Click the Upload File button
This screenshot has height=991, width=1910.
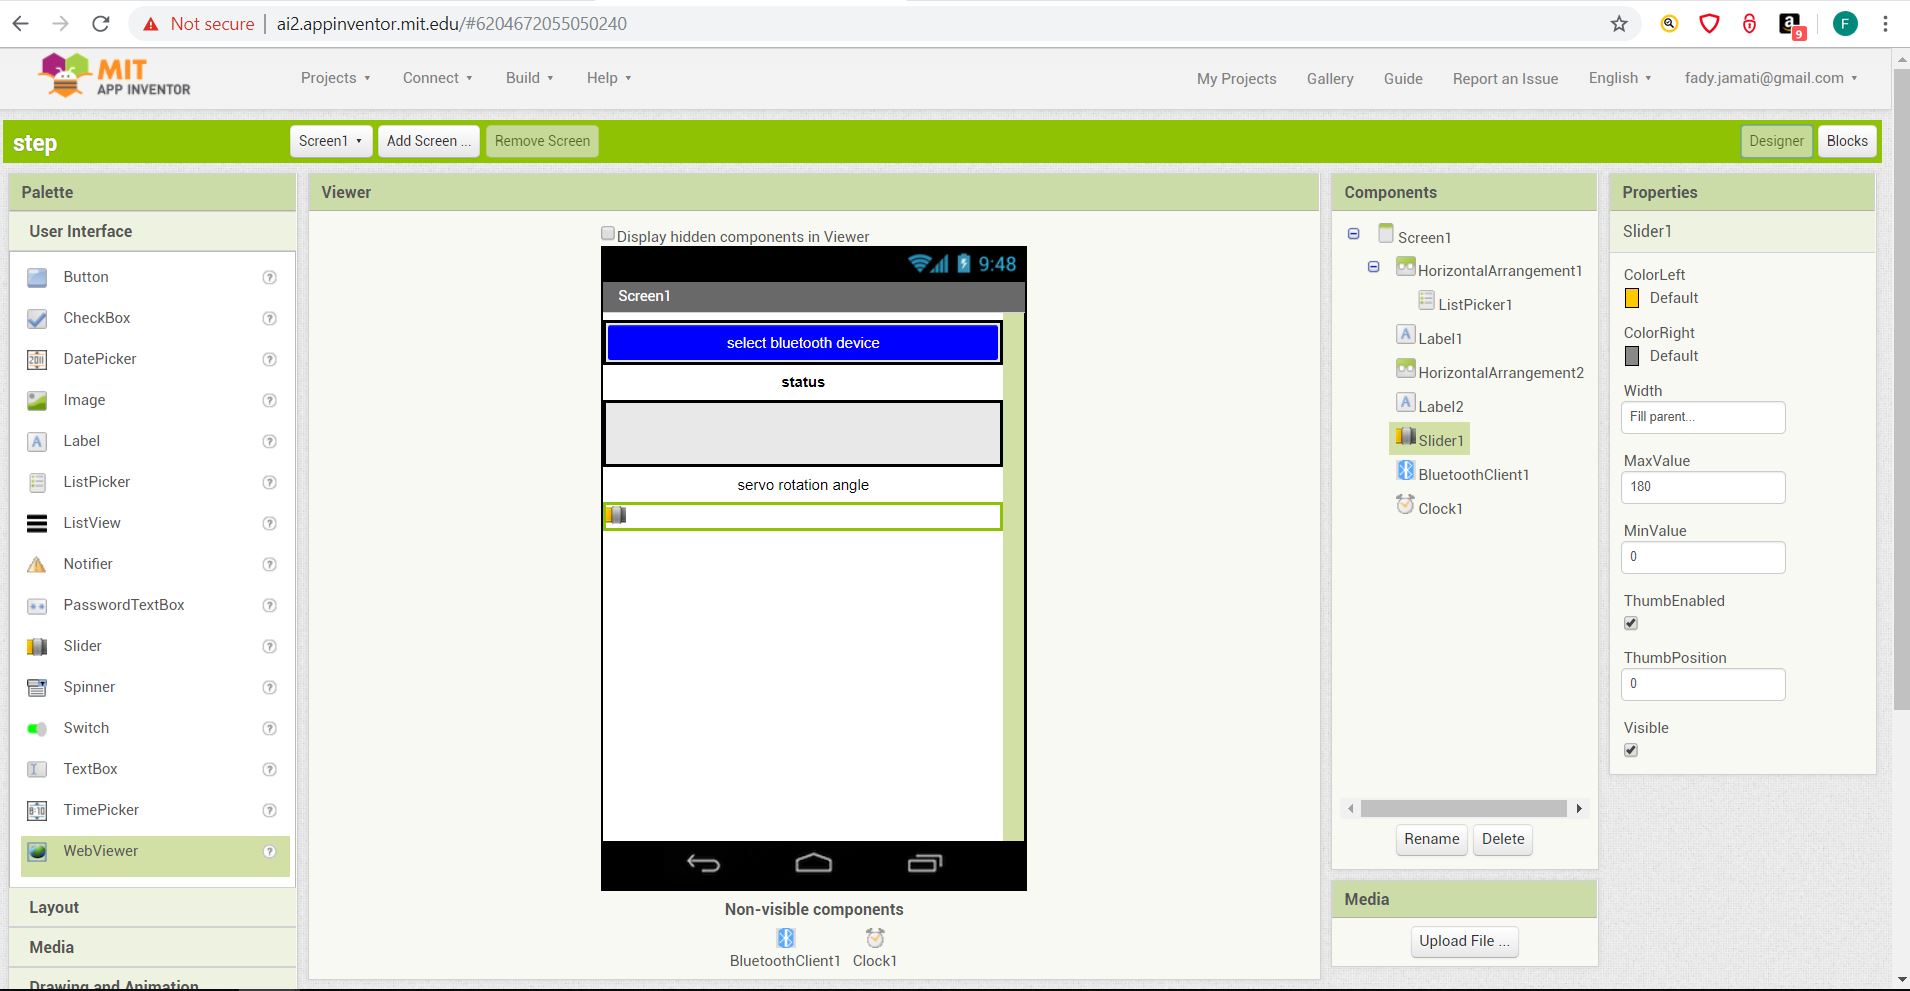coord(1465,941)
